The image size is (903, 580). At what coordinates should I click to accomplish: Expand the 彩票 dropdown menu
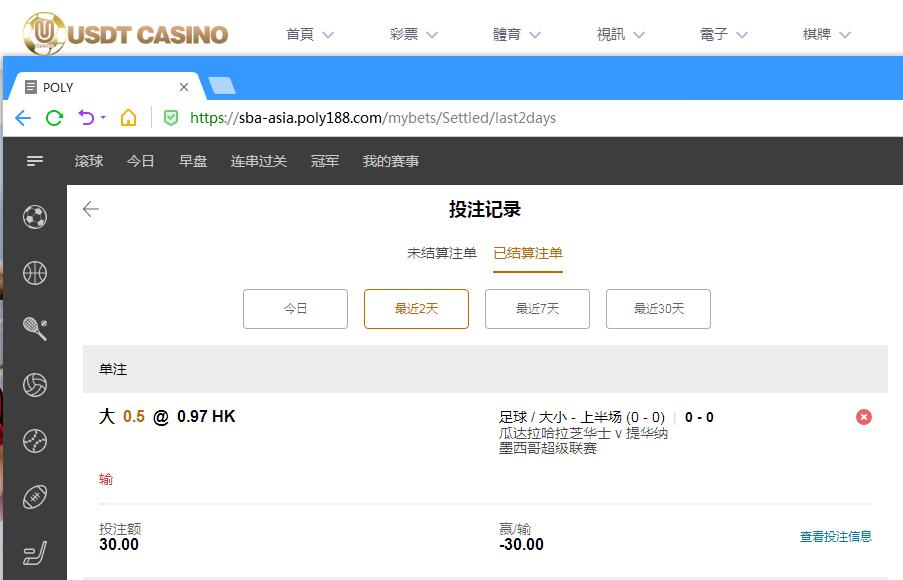pos(413,35)
